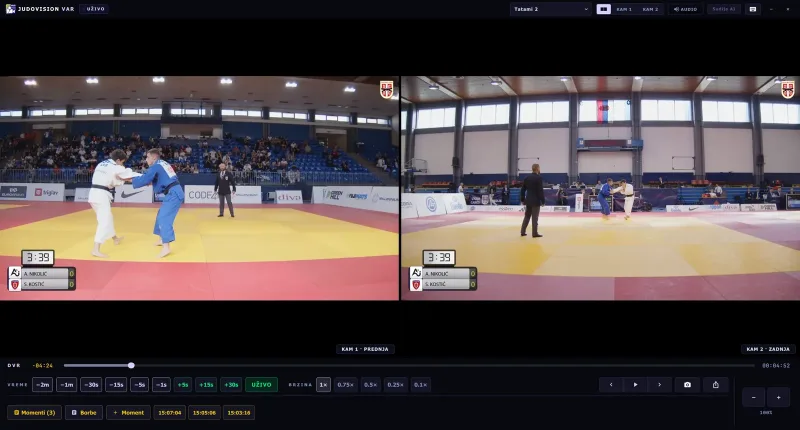Jump to moment 15:03:16
The image size is (800, 430).
pyautogui.click(x=239, y=413)
